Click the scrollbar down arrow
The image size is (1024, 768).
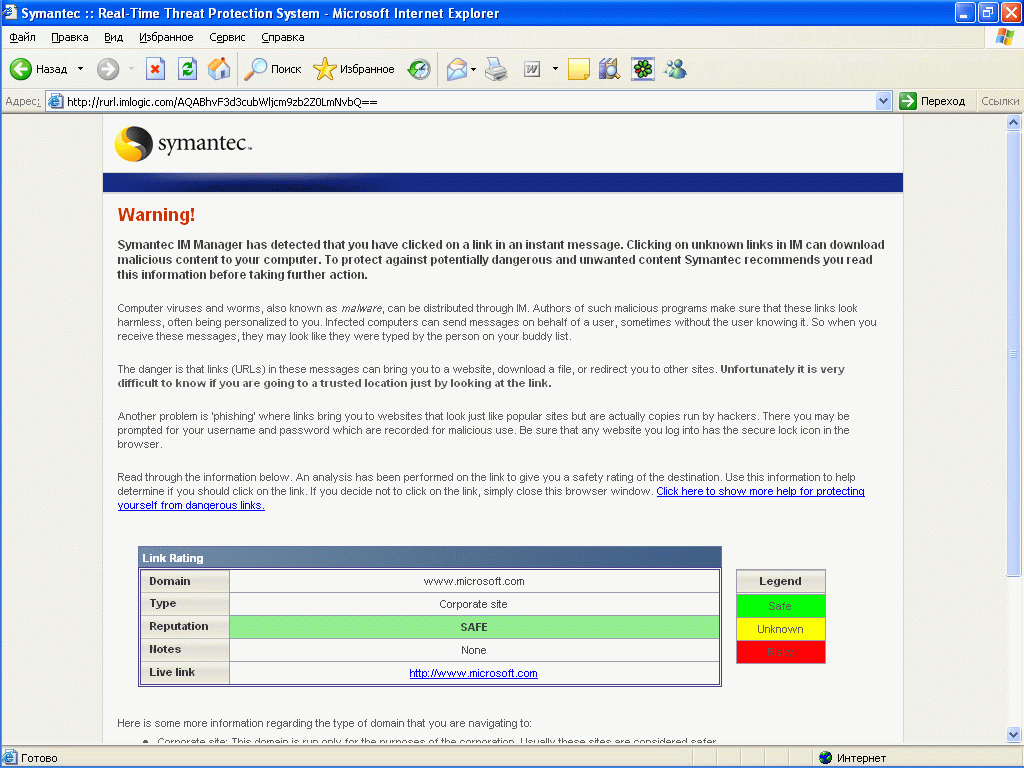pyautogui.click(x=1014, y=735)
